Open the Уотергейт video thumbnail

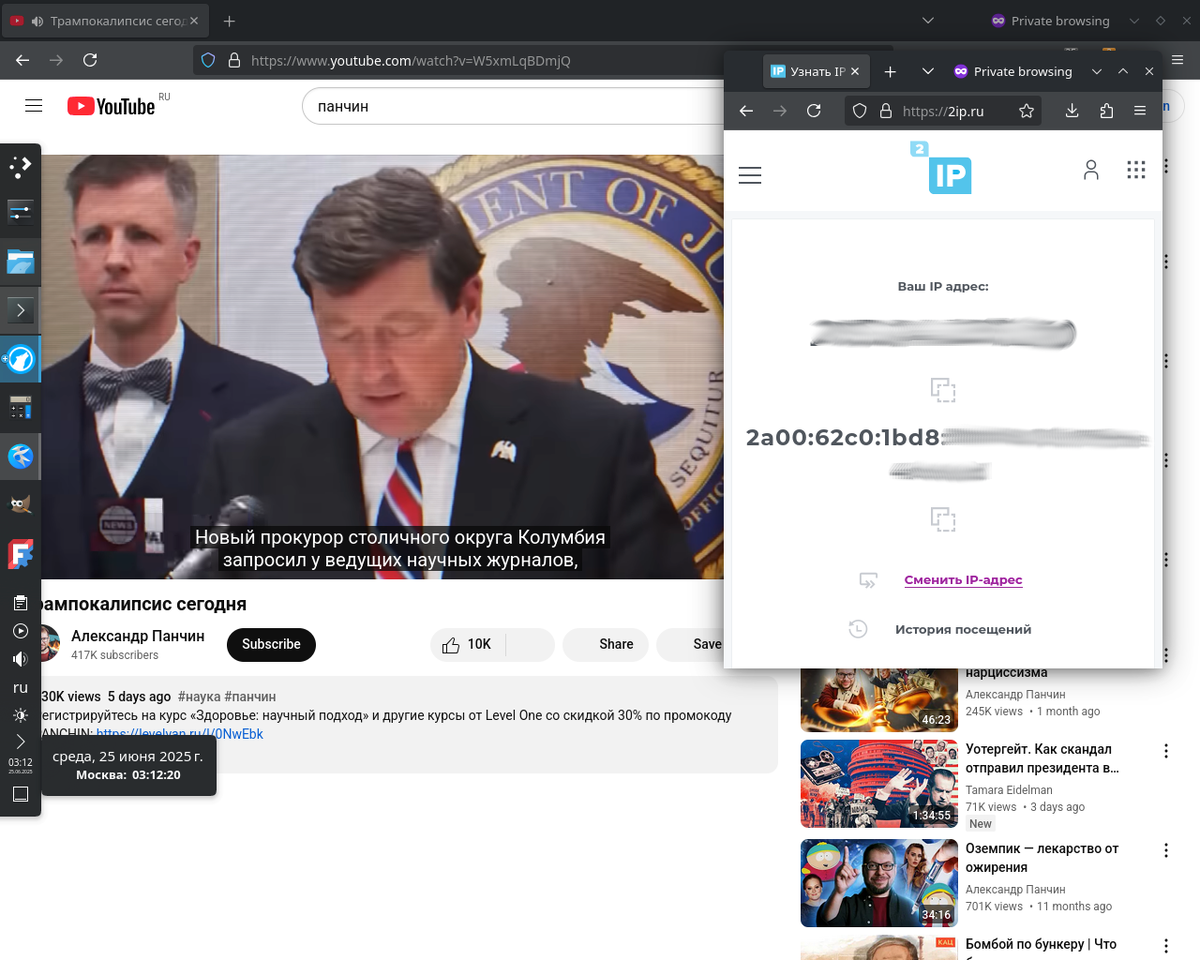[878, 783]
